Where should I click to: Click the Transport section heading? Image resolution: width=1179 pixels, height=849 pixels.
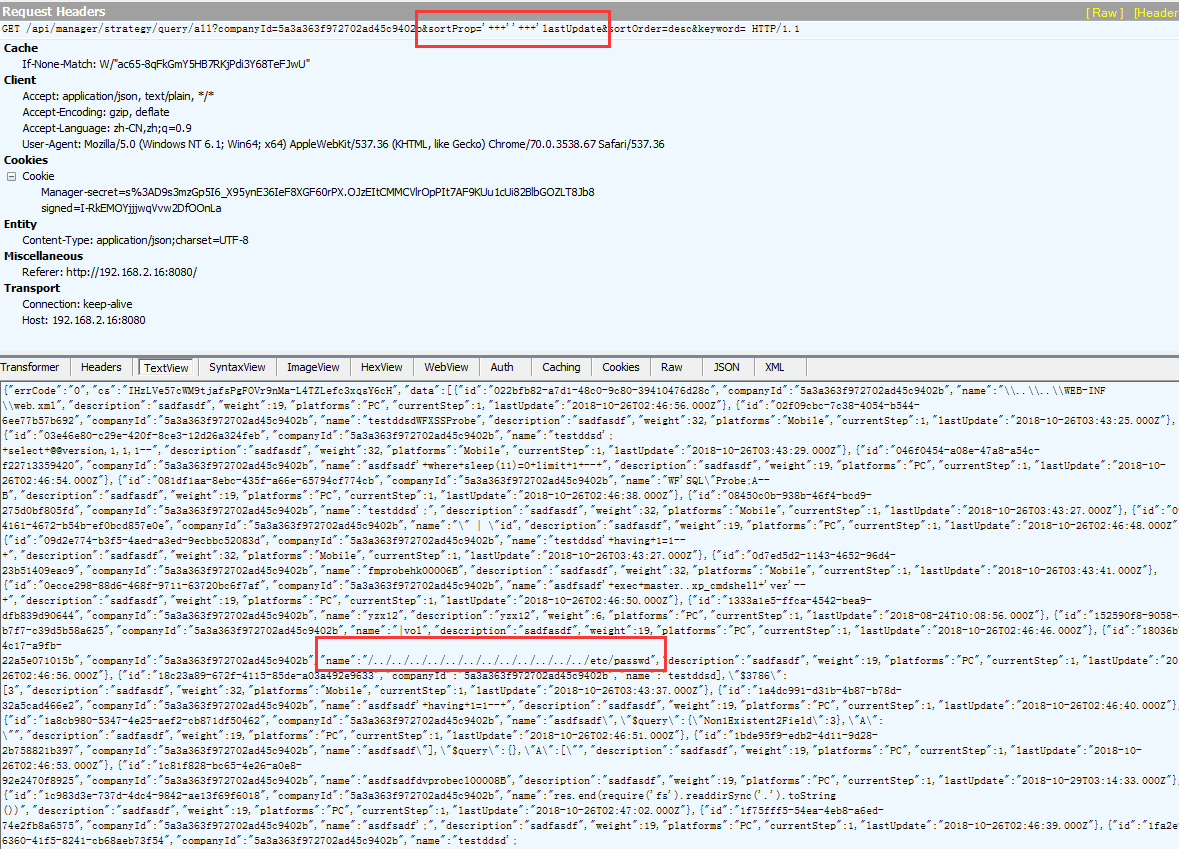[x=30, y=289]
